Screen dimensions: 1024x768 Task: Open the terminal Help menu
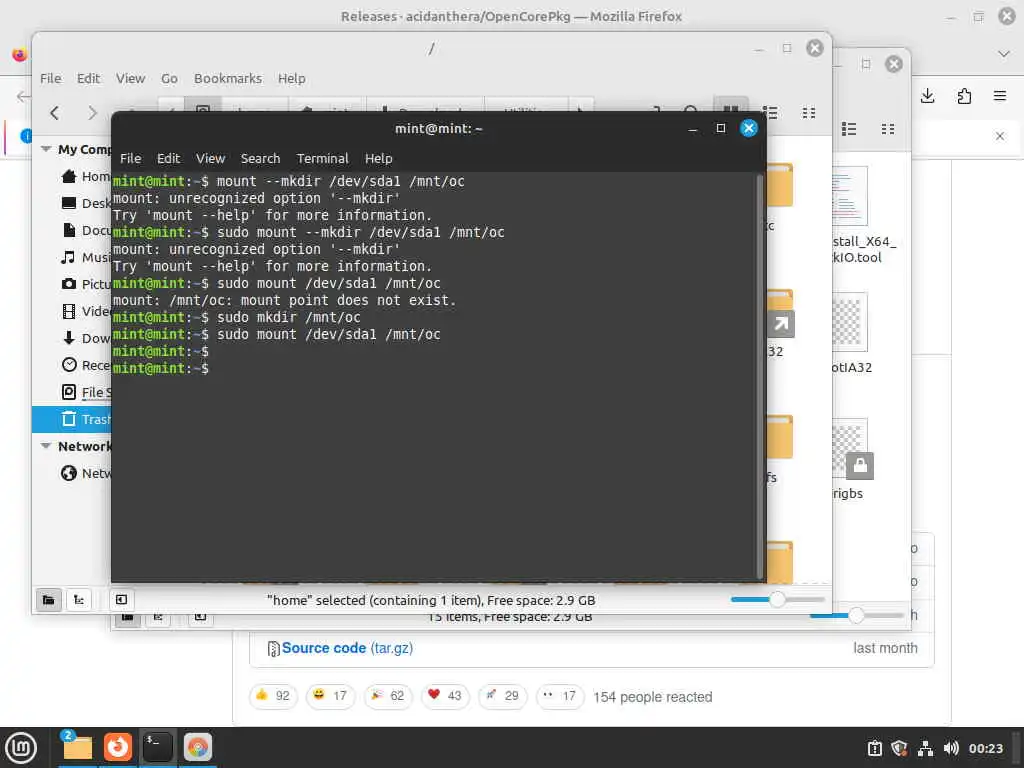(378, 159)
